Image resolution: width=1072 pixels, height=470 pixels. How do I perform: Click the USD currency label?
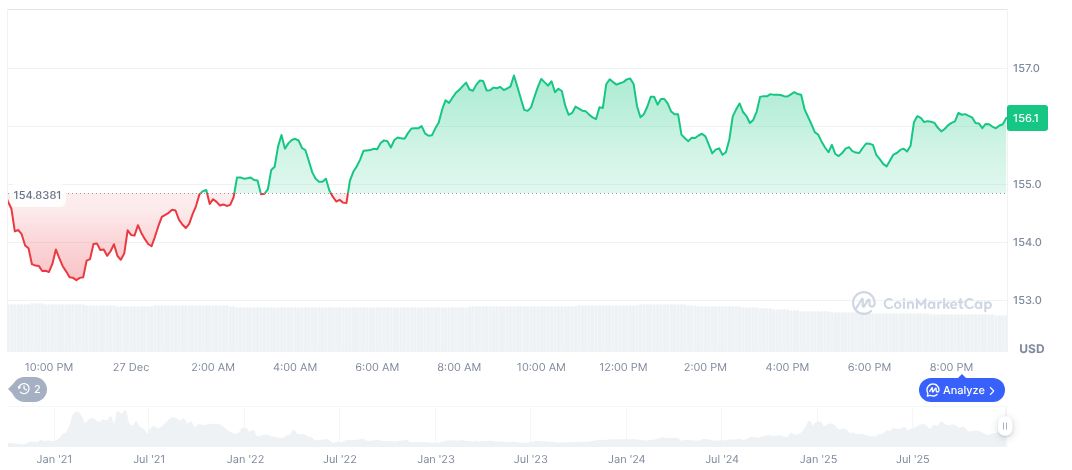pos(1031,349)
